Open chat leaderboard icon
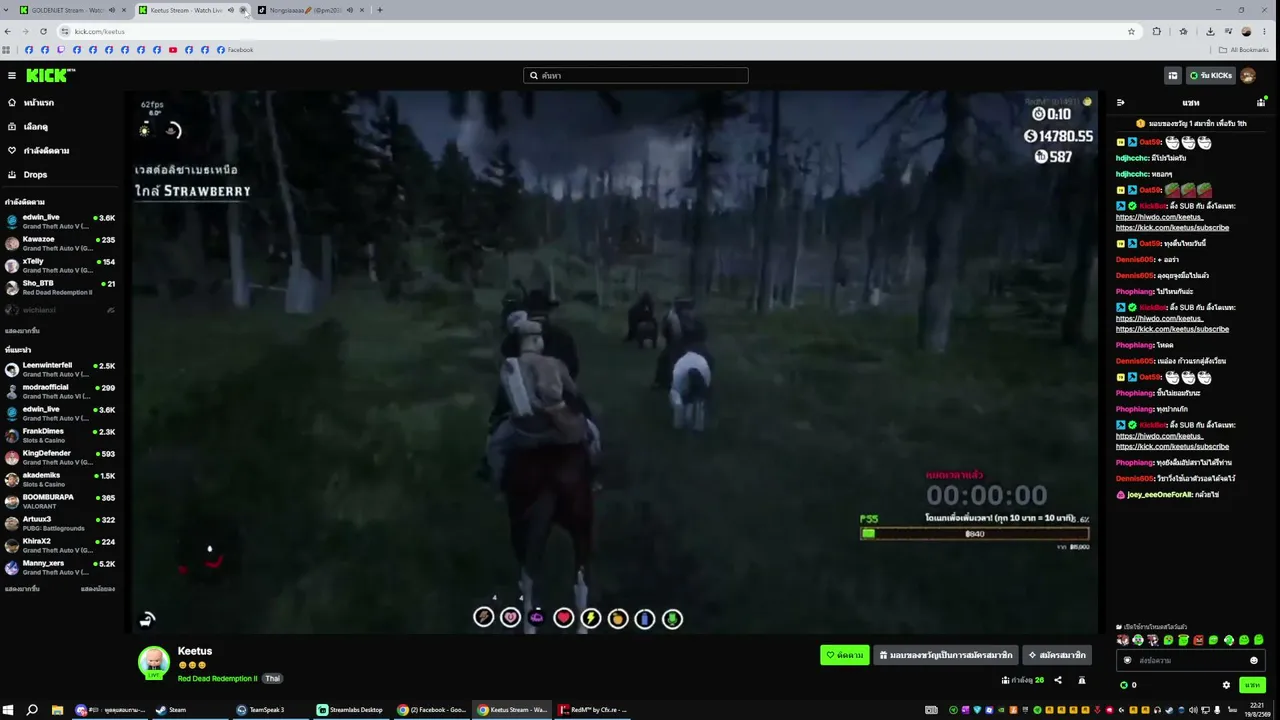This screenshot has height=720, width=1280. (x=1261, y=103)
